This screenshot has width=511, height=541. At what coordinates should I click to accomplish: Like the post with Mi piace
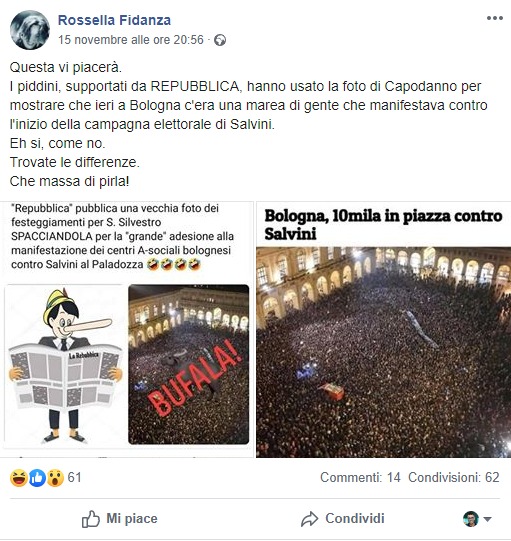119,519
